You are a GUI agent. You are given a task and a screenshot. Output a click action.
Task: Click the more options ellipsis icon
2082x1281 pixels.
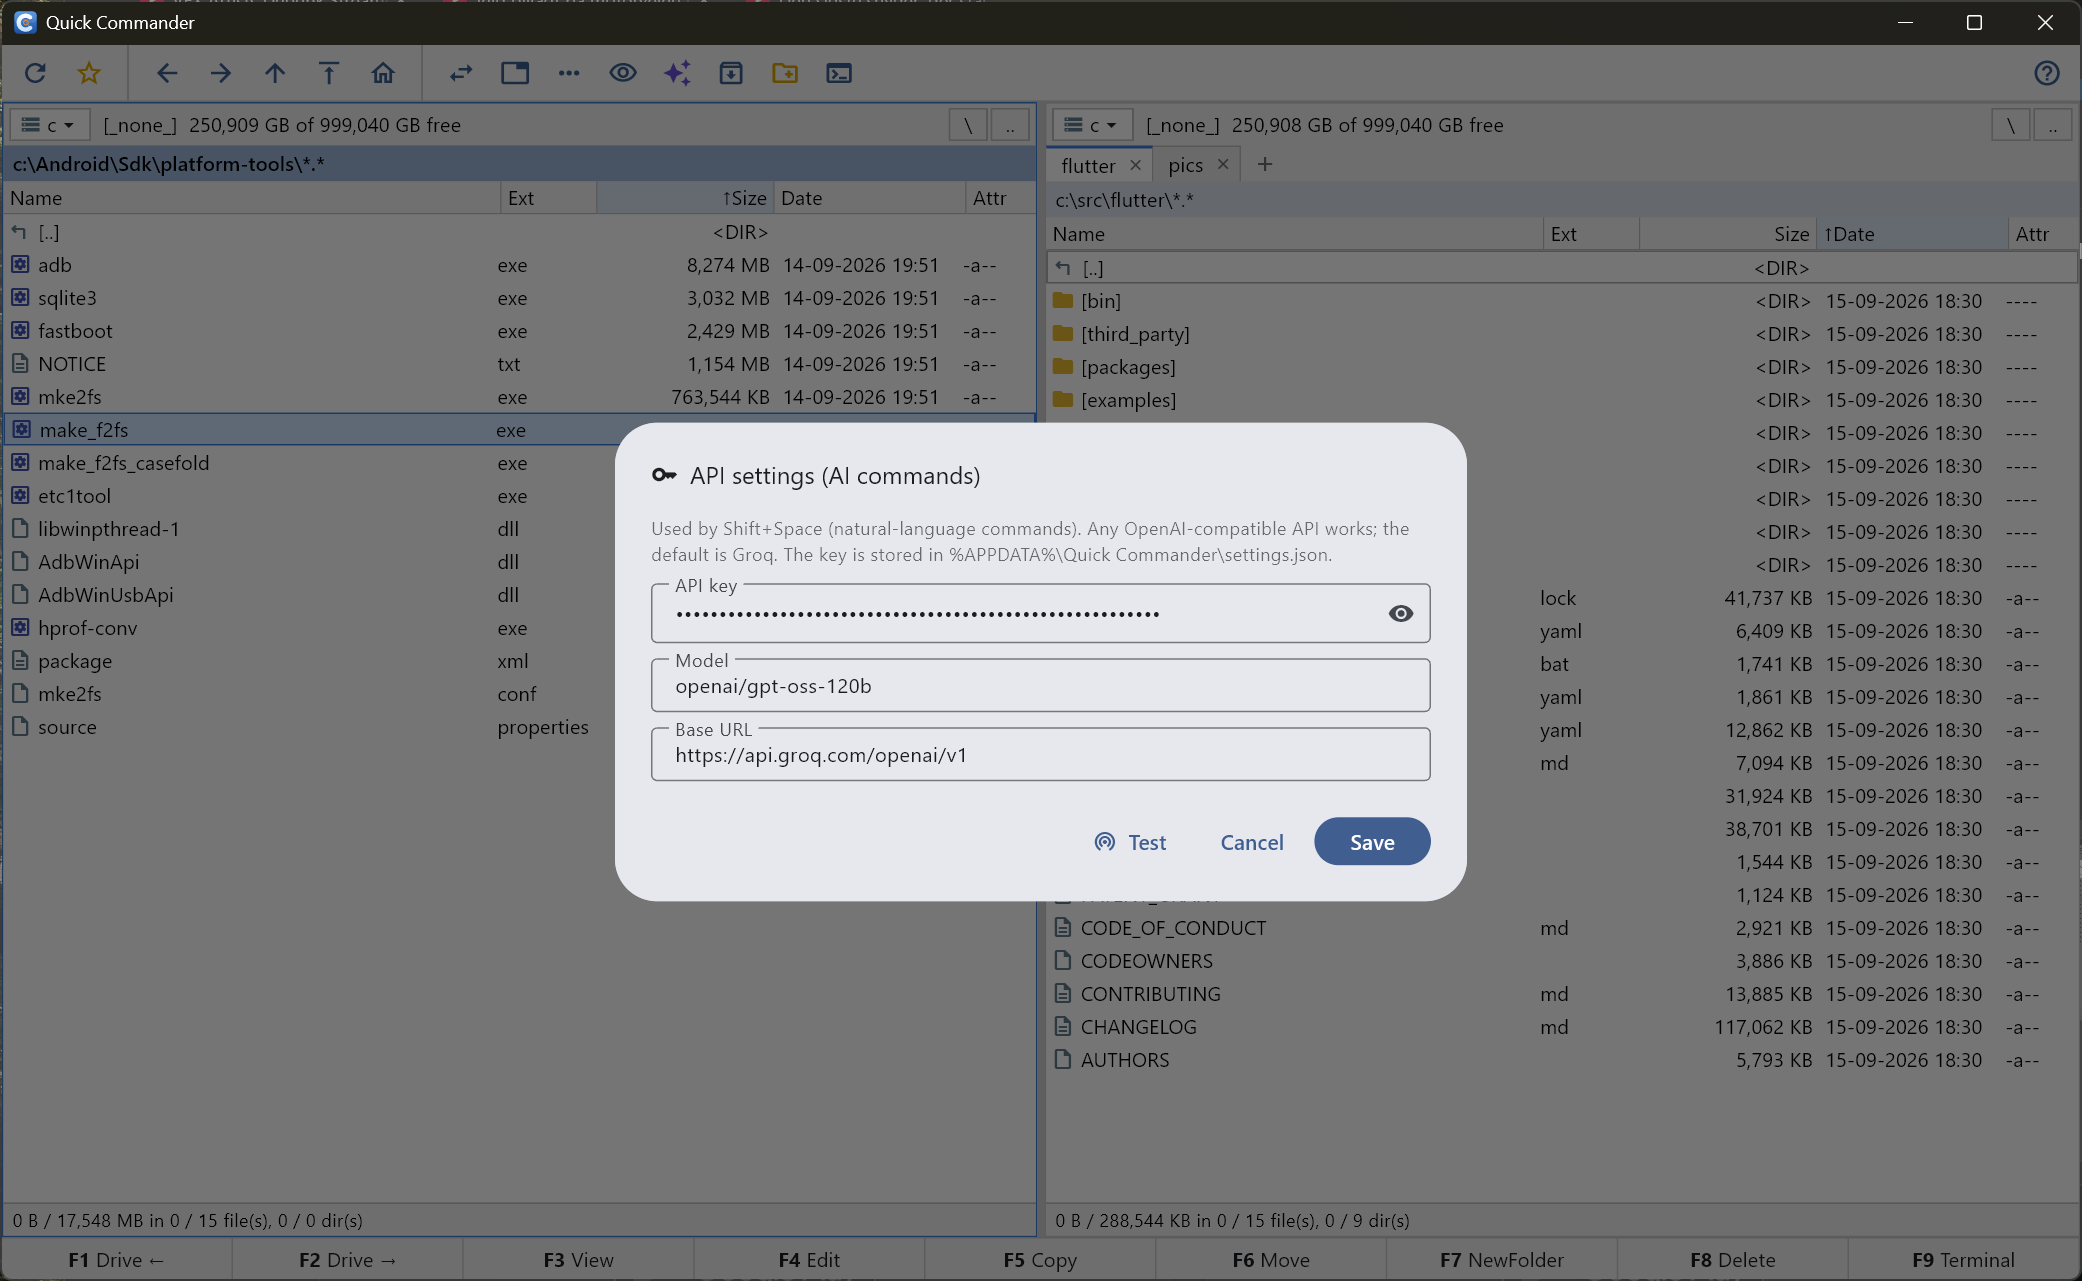pyautogui.click(x=569, y=73)
